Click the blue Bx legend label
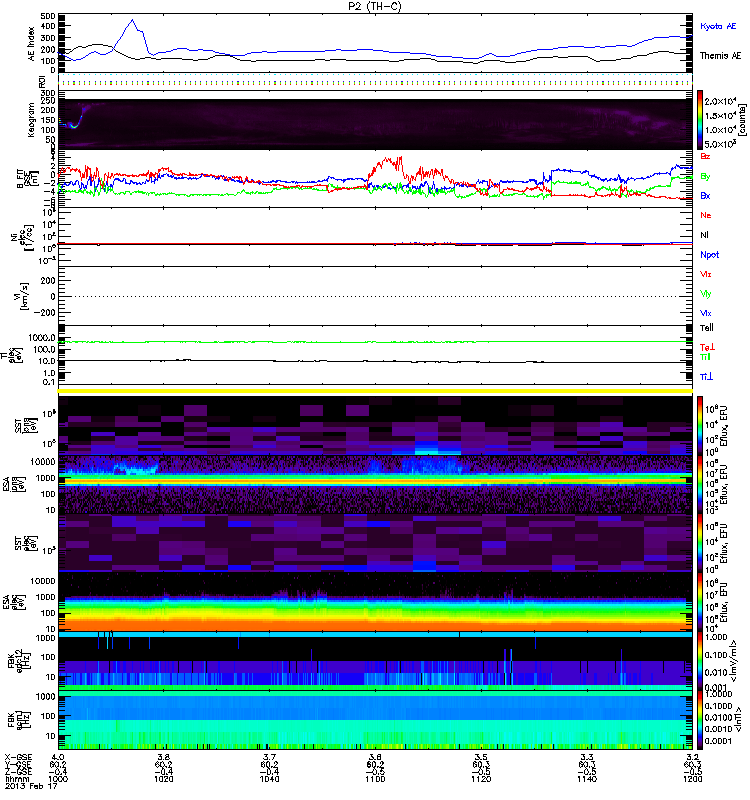The image size is (750, 800). (705, 195)
